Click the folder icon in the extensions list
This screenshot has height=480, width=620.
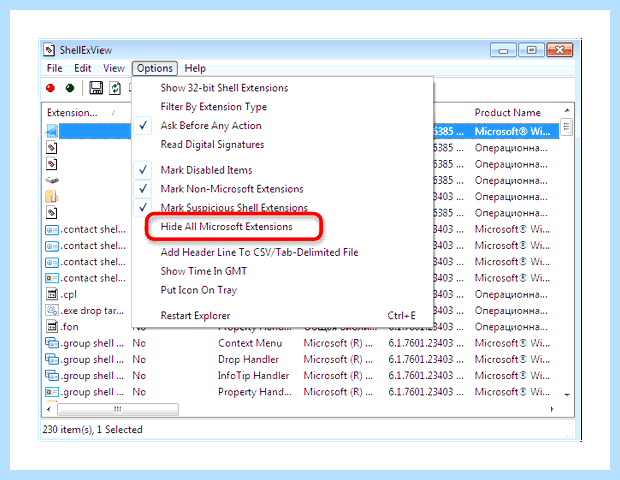(52, 196)
